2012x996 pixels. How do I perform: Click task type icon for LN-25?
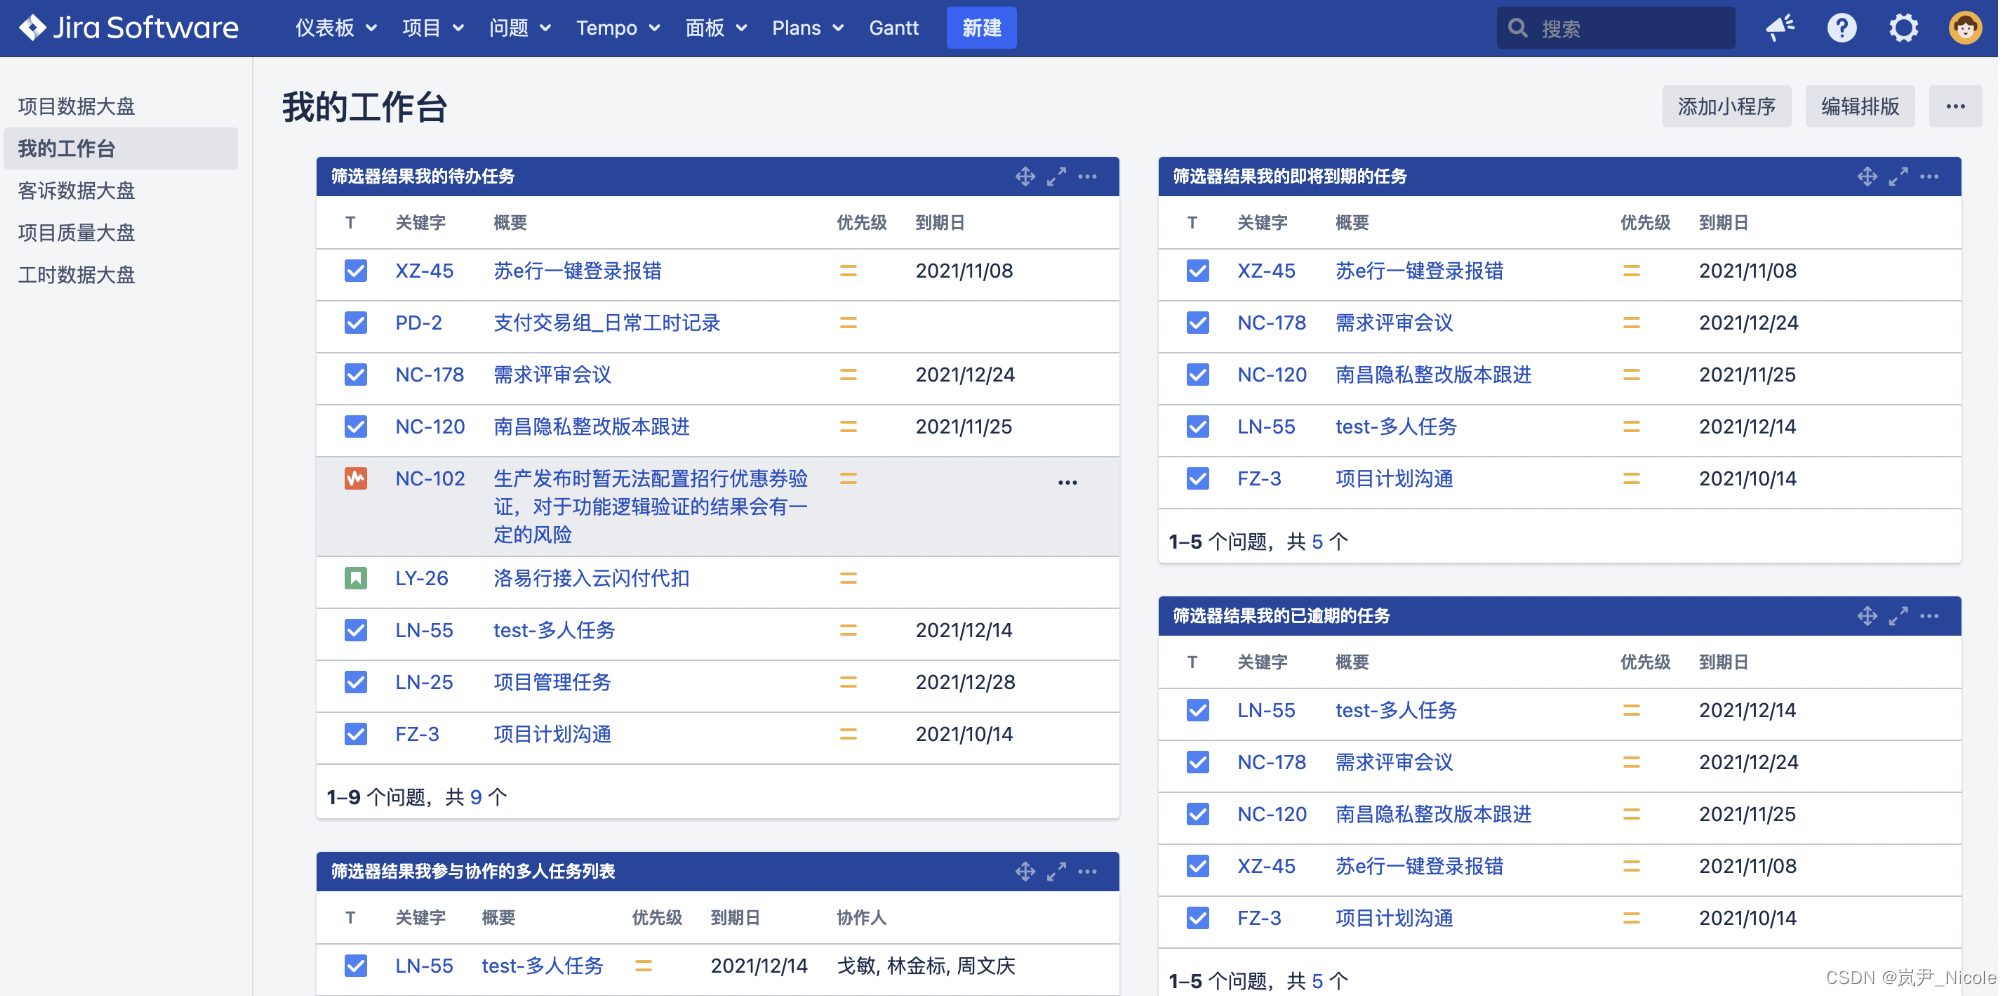356,683
